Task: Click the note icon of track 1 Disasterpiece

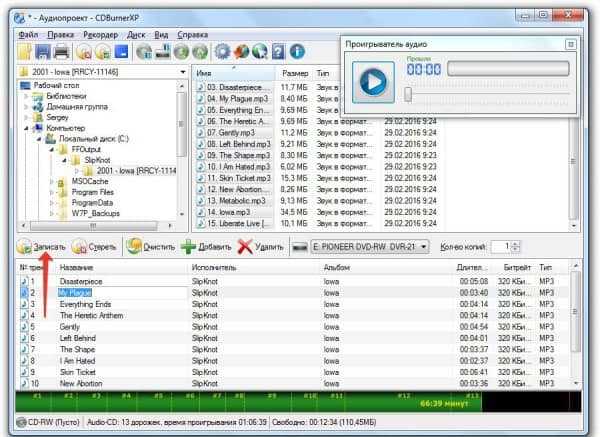Action: point(24,282)
